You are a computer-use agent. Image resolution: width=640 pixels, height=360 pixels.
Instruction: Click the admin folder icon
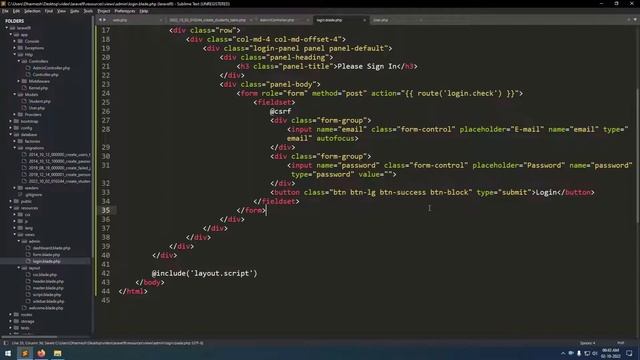24,241
